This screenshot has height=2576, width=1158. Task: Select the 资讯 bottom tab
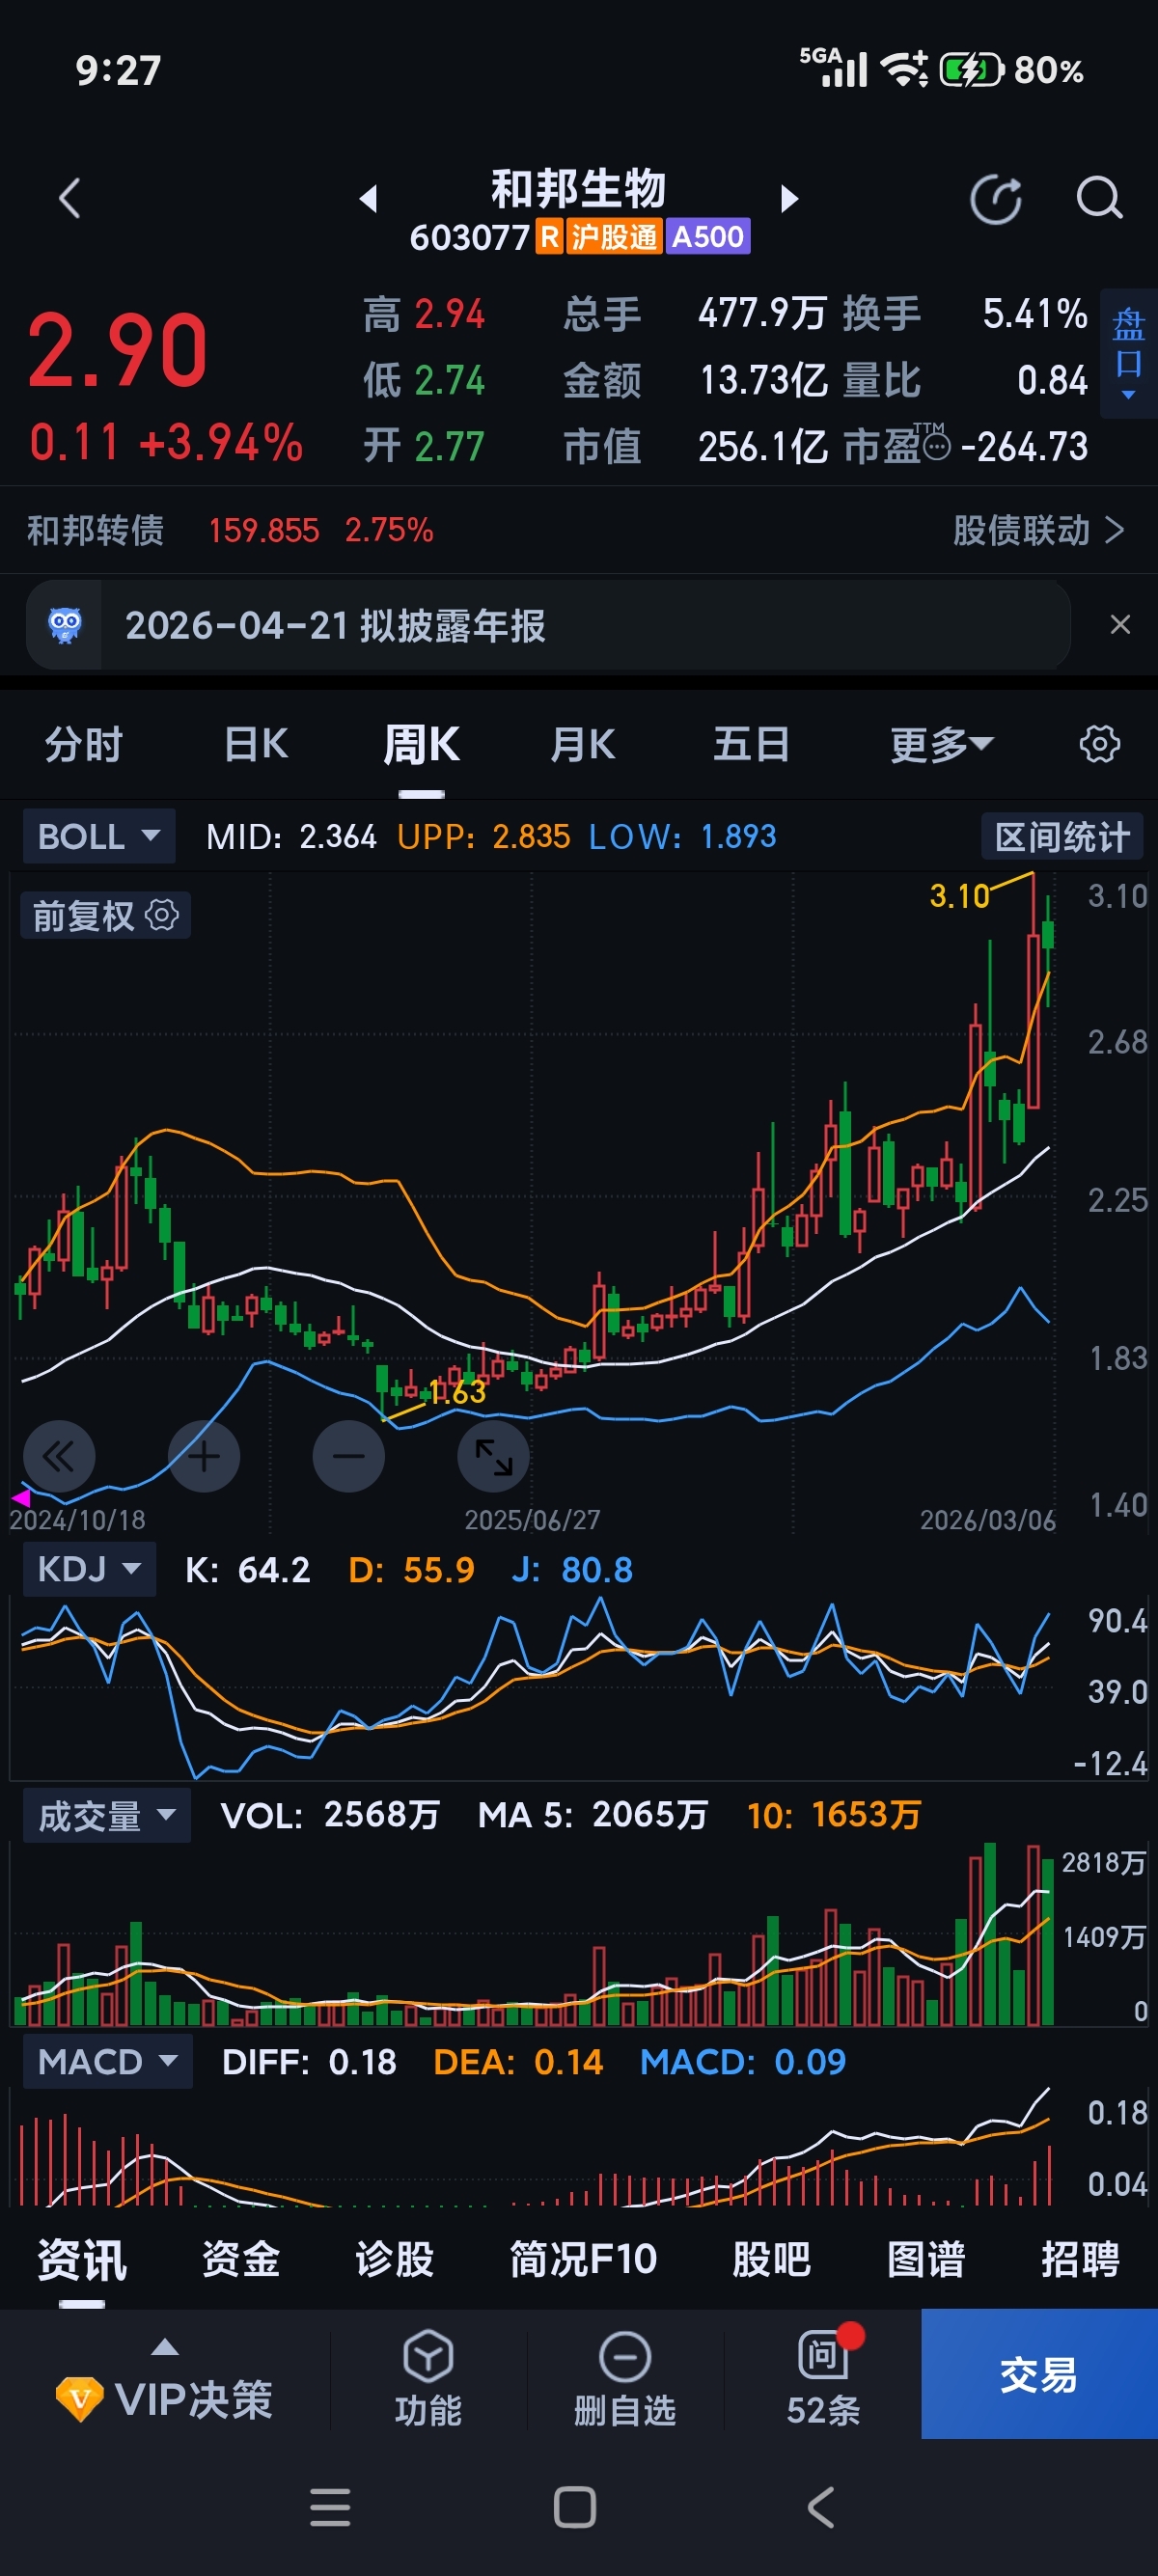tap(82, 2260)
